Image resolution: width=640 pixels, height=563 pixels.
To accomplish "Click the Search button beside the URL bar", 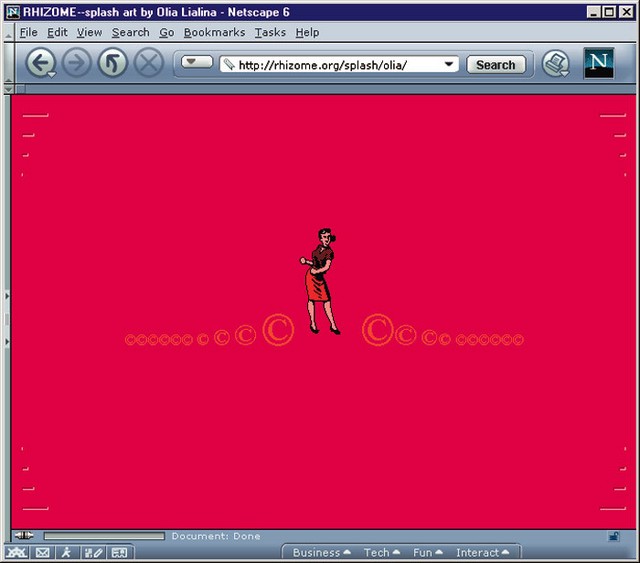I will pos(496,65).
